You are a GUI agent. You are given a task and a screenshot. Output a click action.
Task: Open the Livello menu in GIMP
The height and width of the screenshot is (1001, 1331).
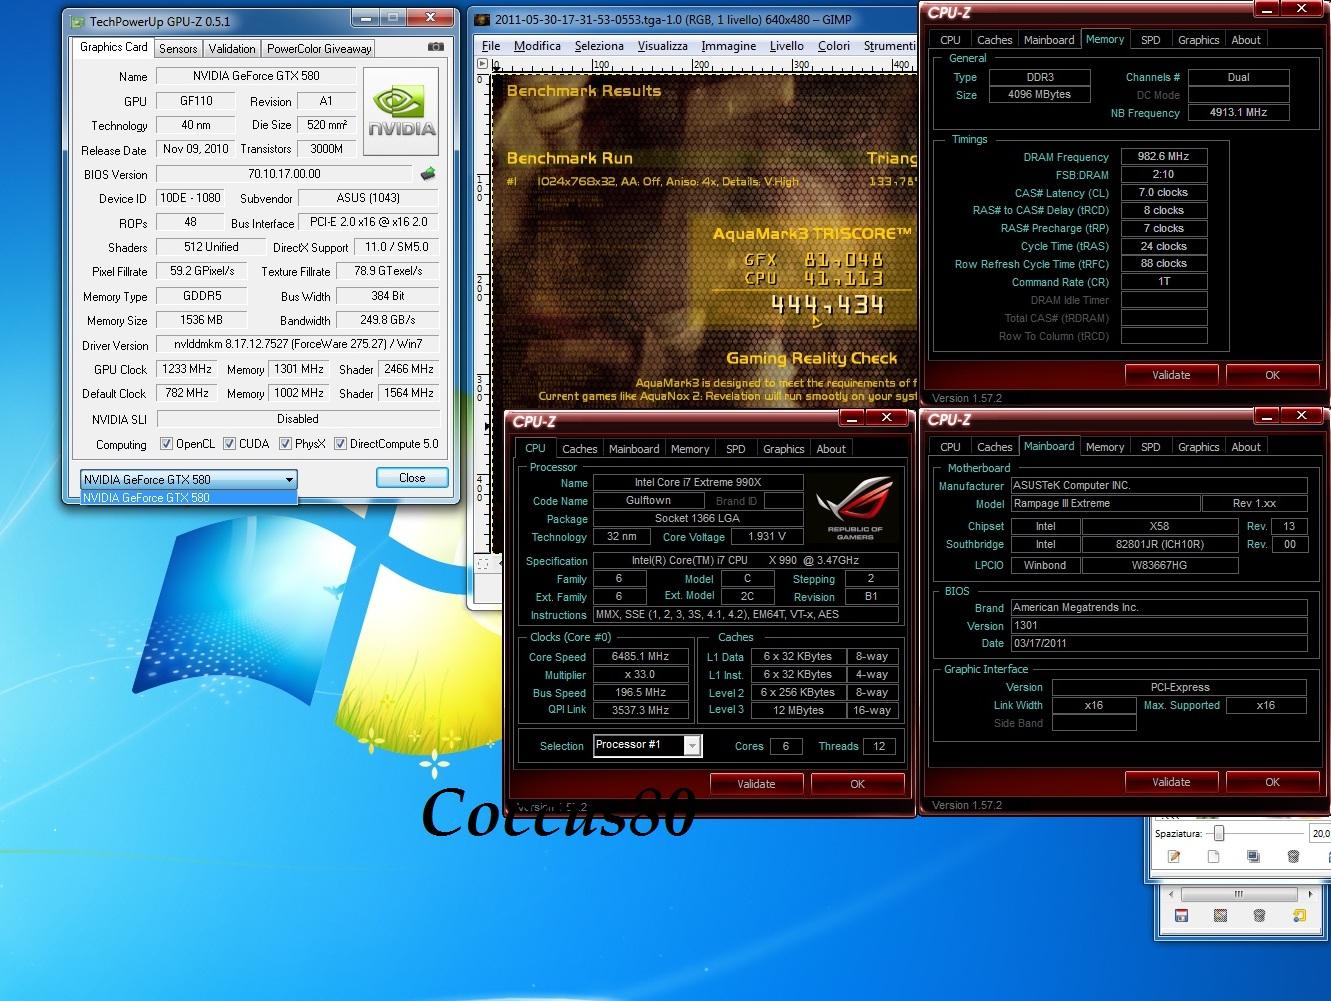coord(787,46)
